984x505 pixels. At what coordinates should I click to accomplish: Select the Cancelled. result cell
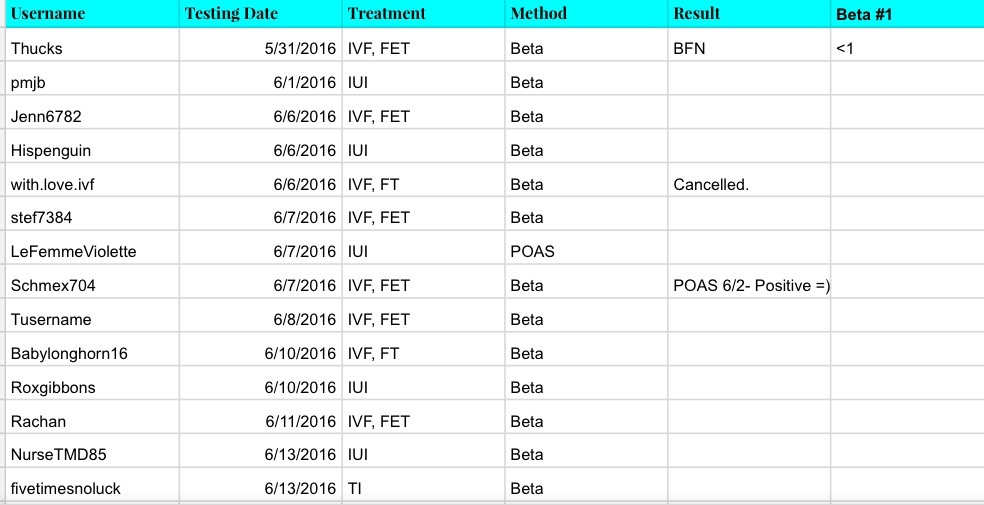[x=711, y=184]
